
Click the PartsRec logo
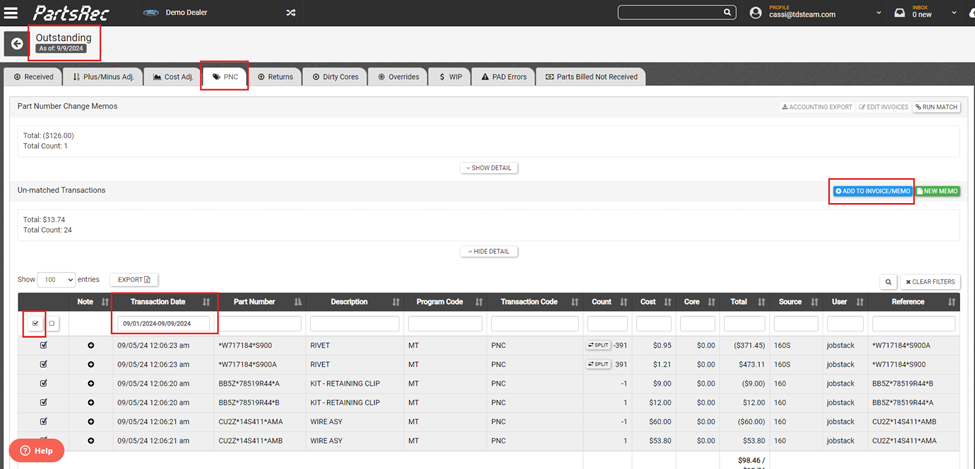[x=70, y=12]
